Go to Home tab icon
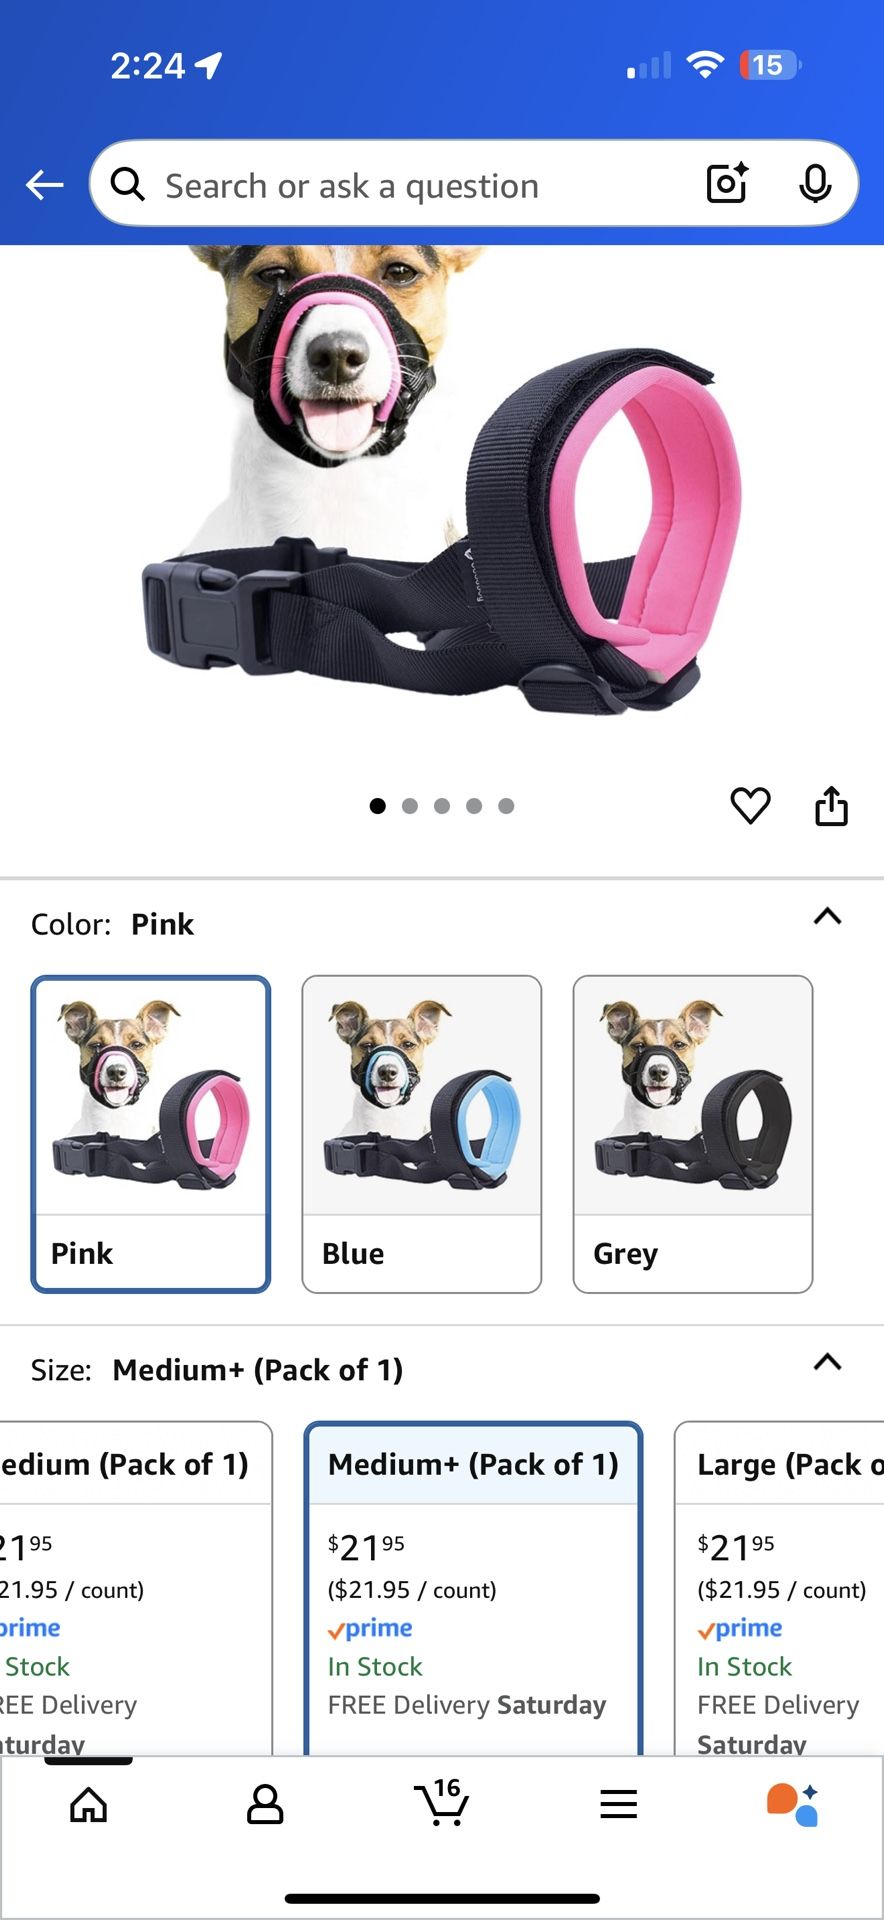This screenshot has width=884, height=1920. coord(88,1805)
